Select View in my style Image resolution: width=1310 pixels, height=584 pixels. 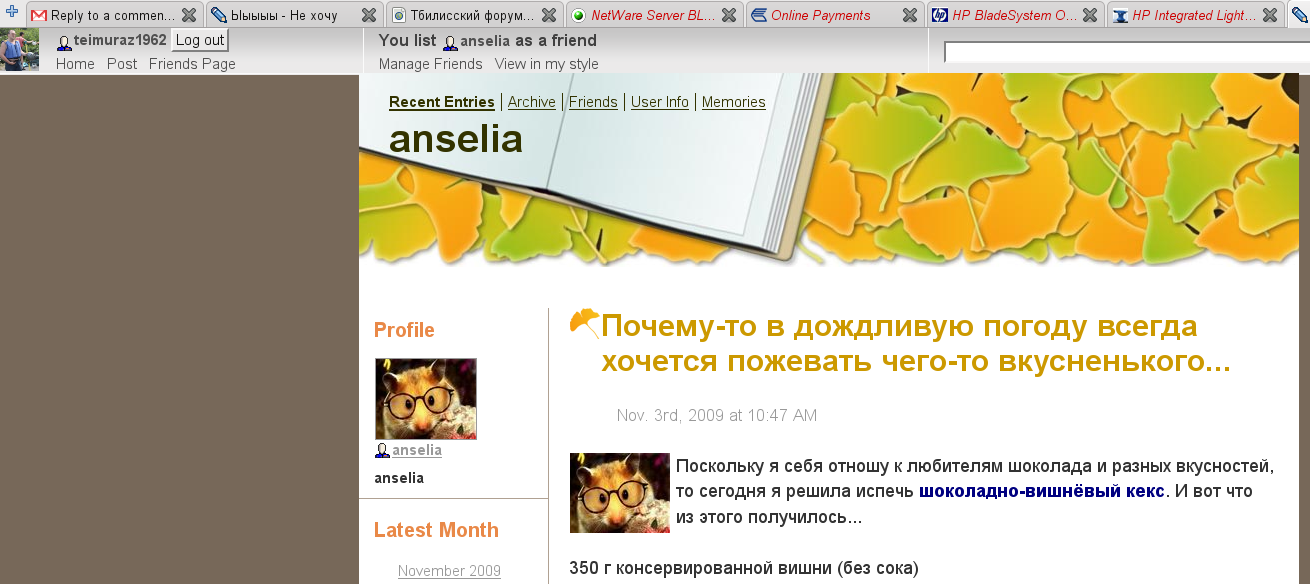[x=547, y=64]
